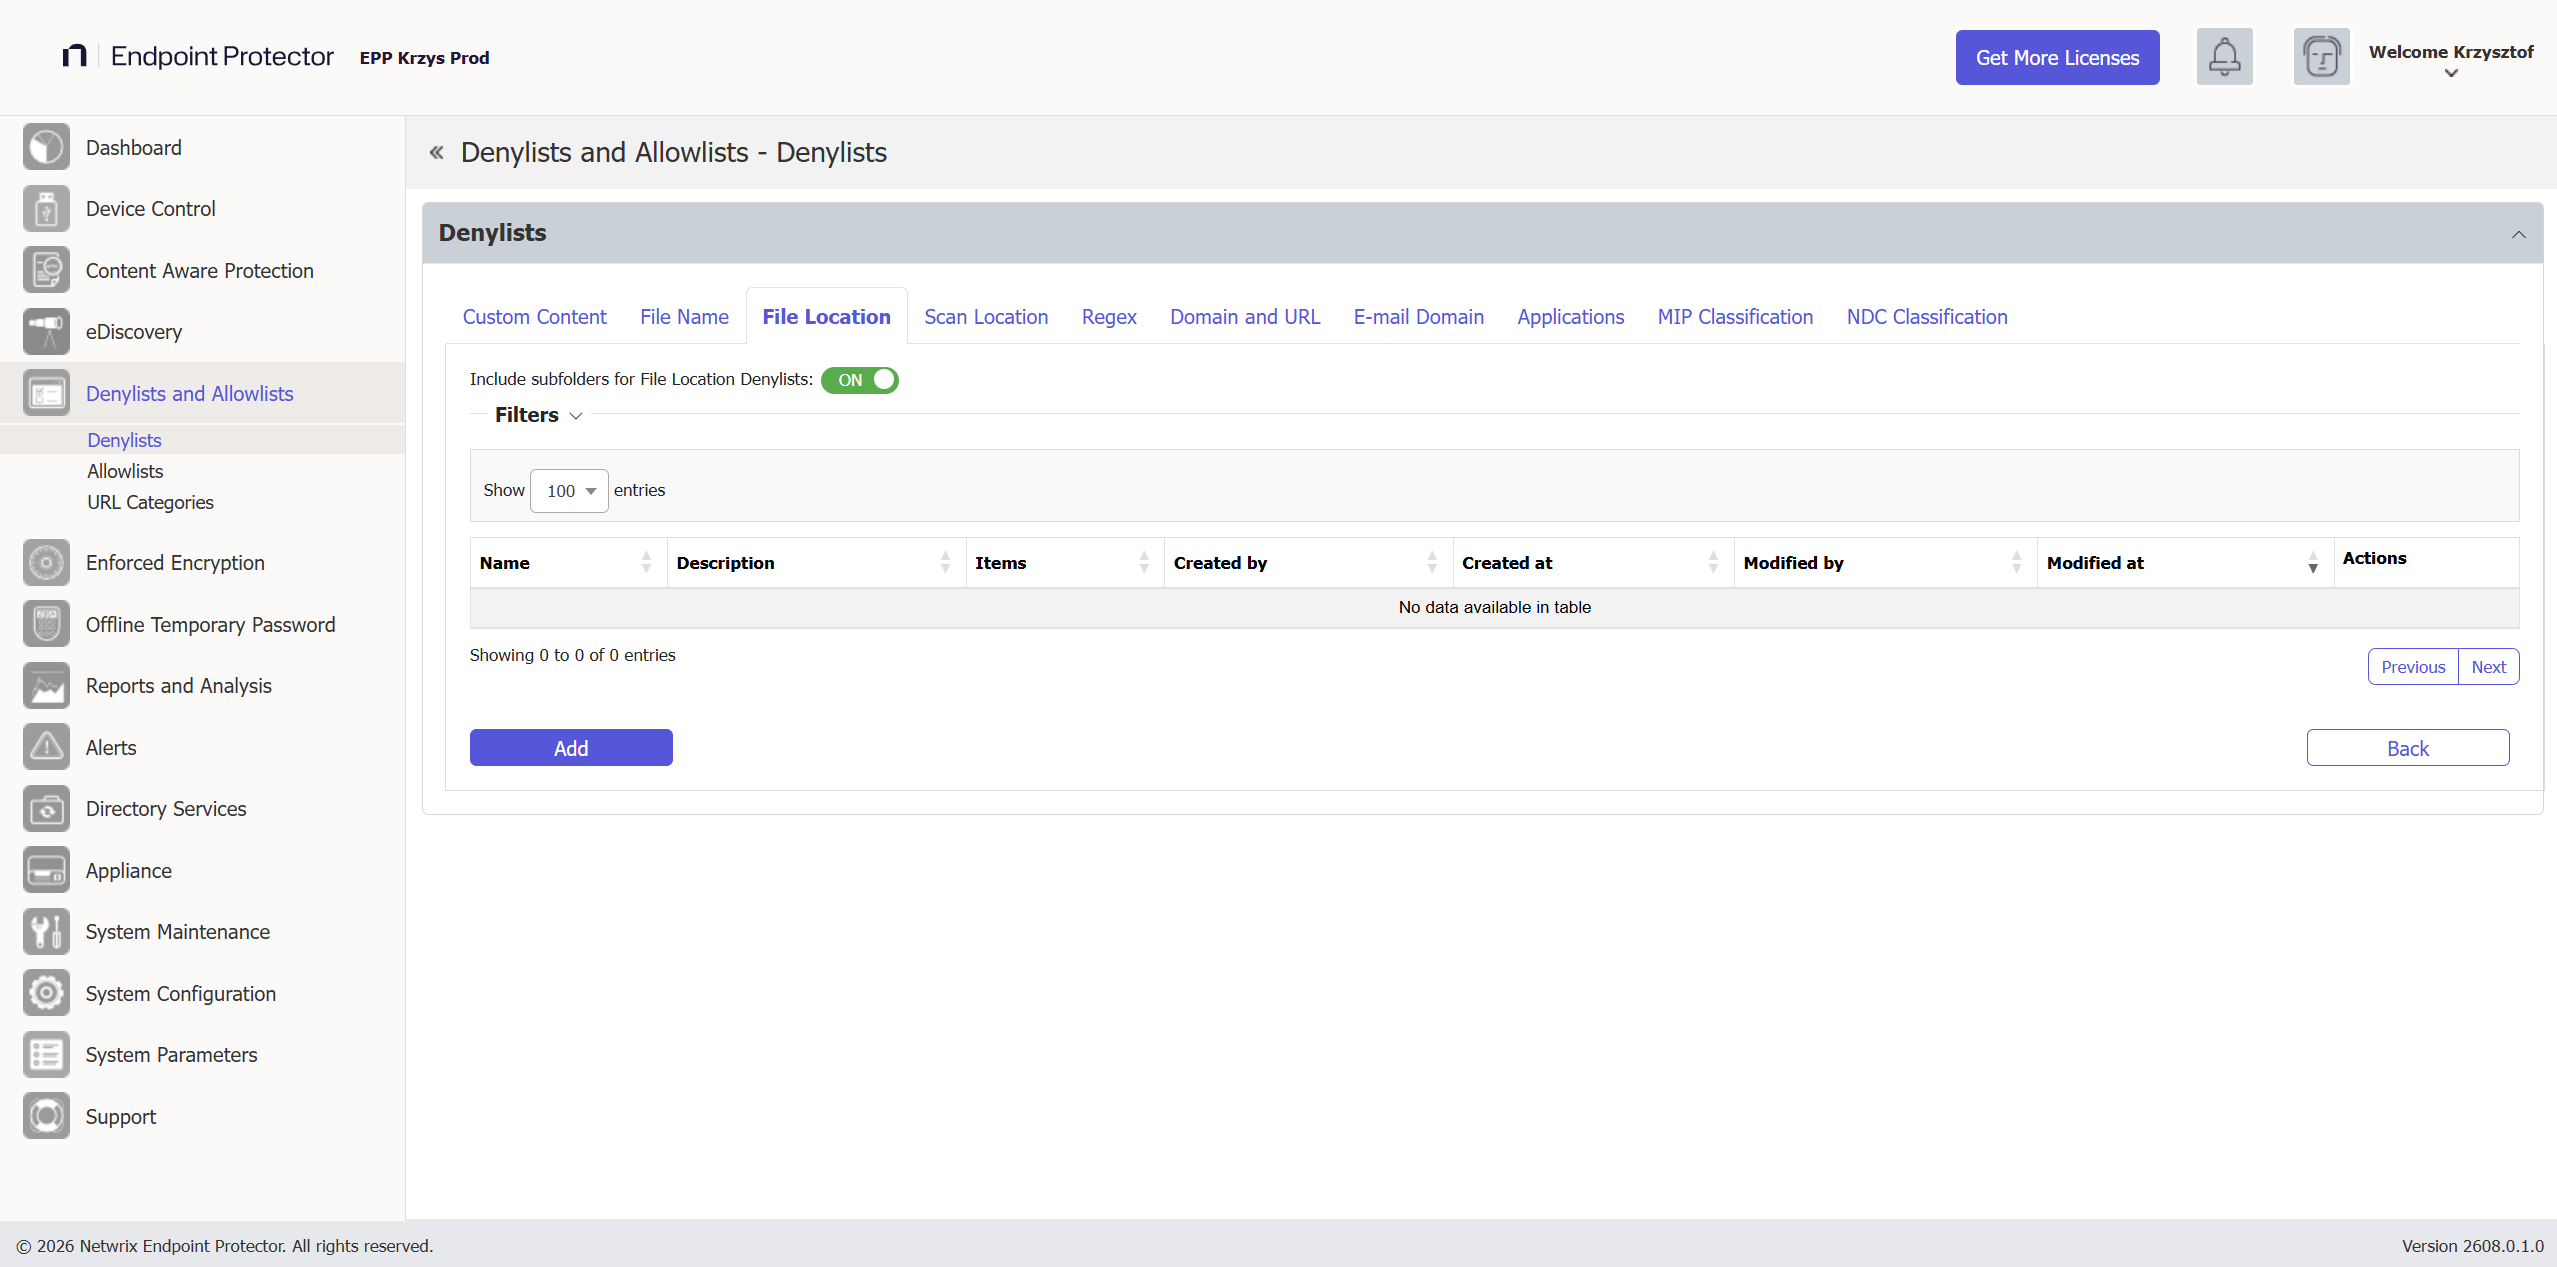
Task: Open the NDC Classification tab
Action: [1927, 317]
